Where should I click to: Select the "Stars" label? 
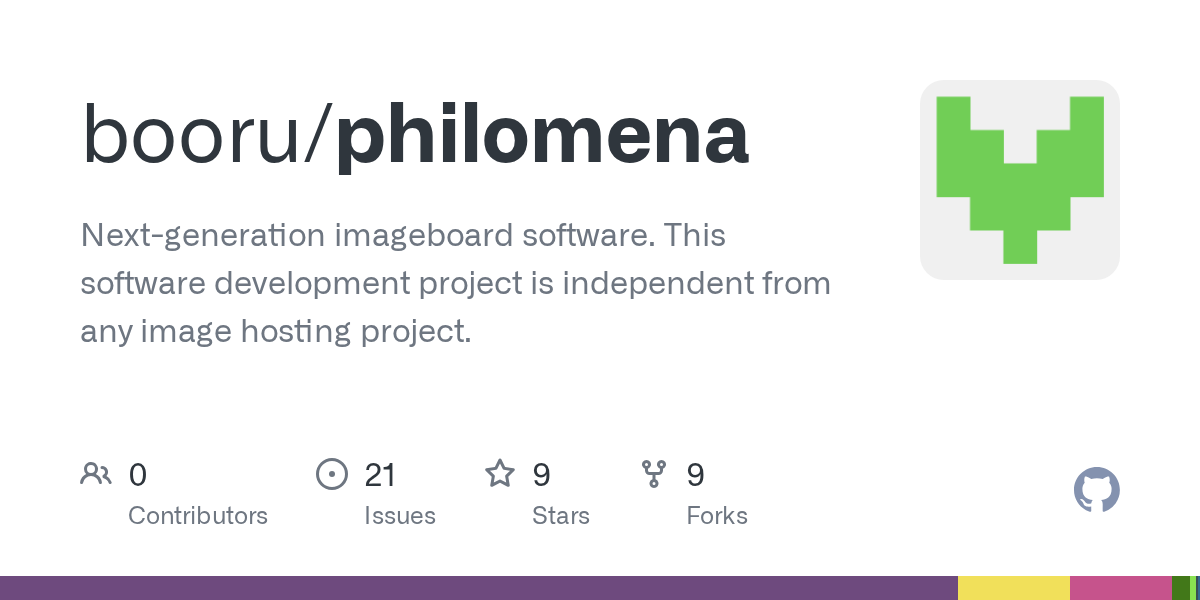click(561, 516)
